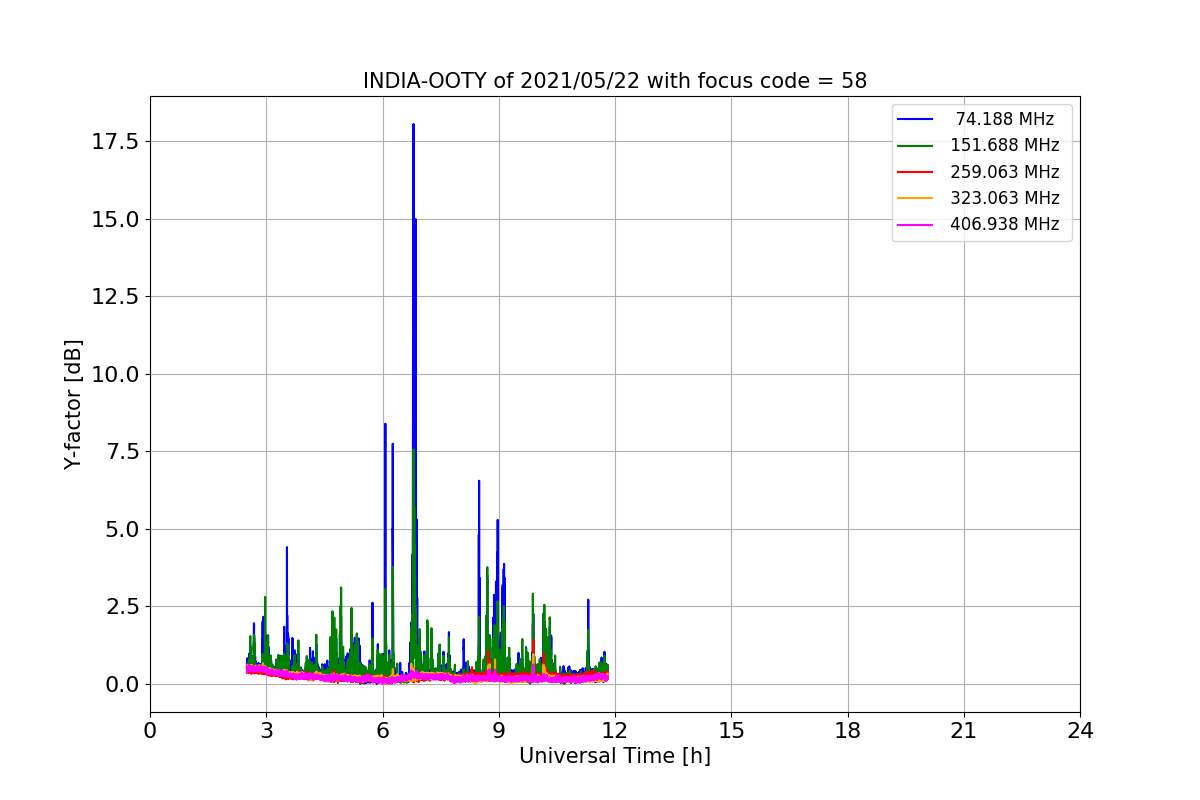Click the blue peak near 8.4 dB at 6h
The width and height of the screenshot is (1200, 800).
tap(385, 425)
